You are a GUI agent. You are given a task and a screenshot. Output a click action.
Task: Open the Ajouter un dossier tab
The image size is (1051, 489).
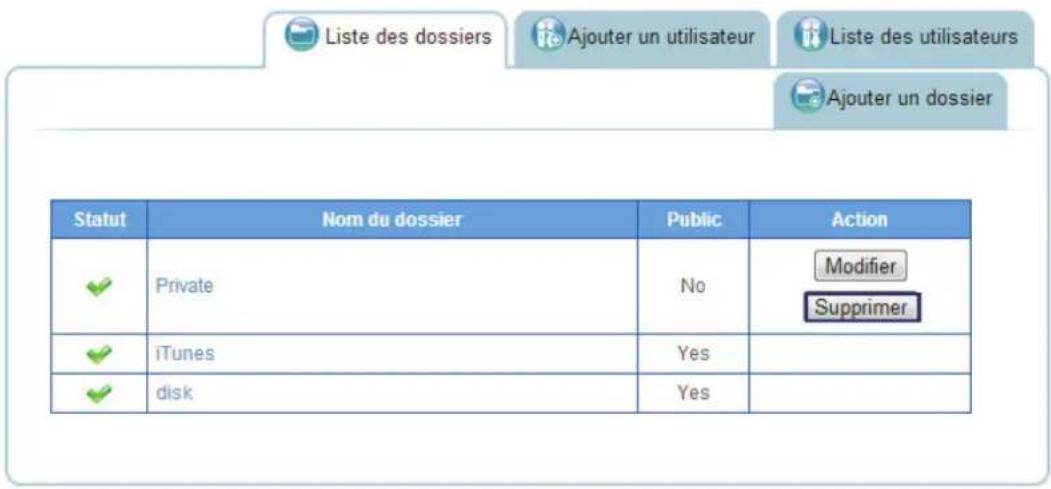click(908, 98)
